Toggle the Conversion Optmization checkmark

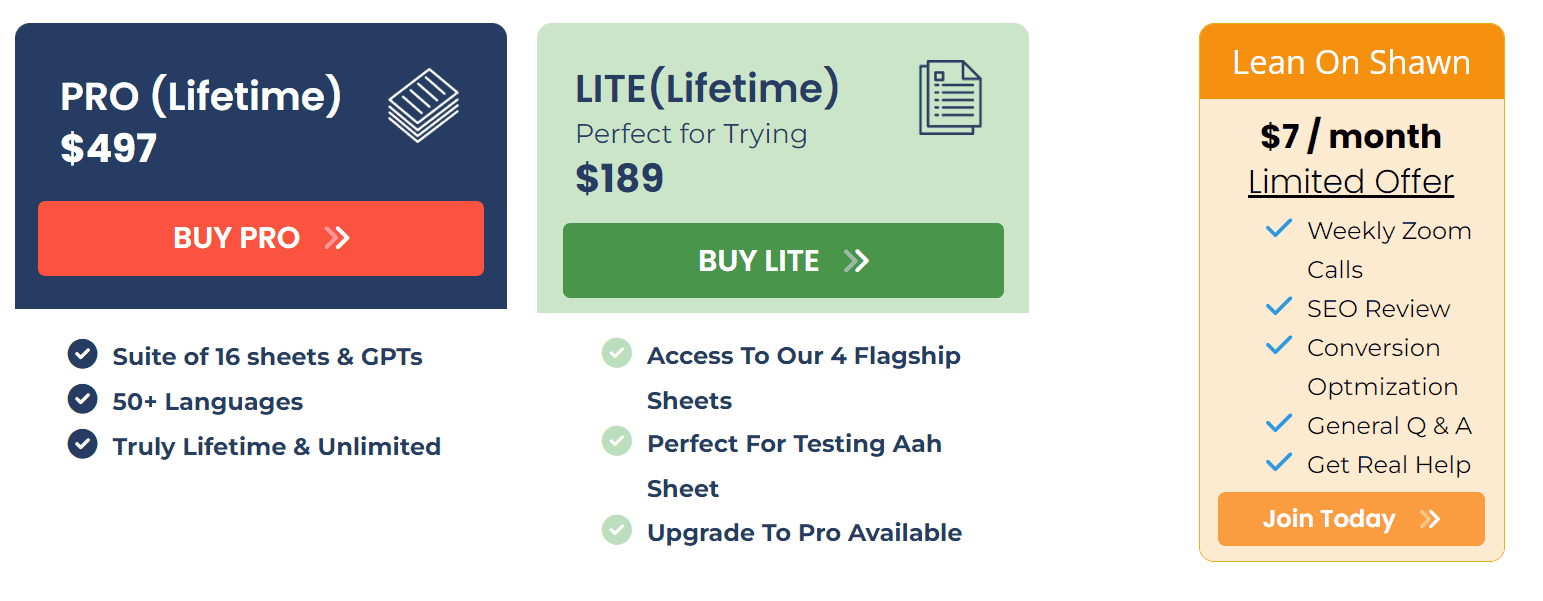point(1278,345)
